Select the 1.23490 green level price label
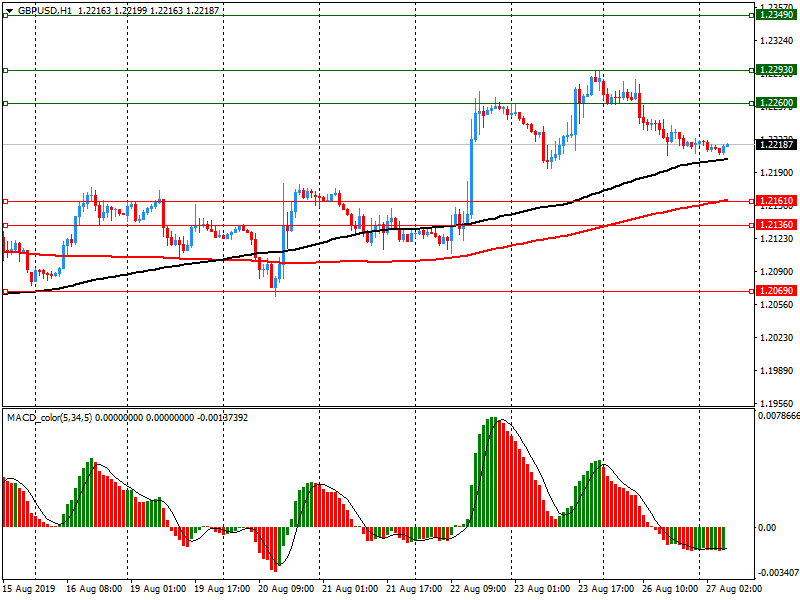800x600 pixels. [777, 15]
